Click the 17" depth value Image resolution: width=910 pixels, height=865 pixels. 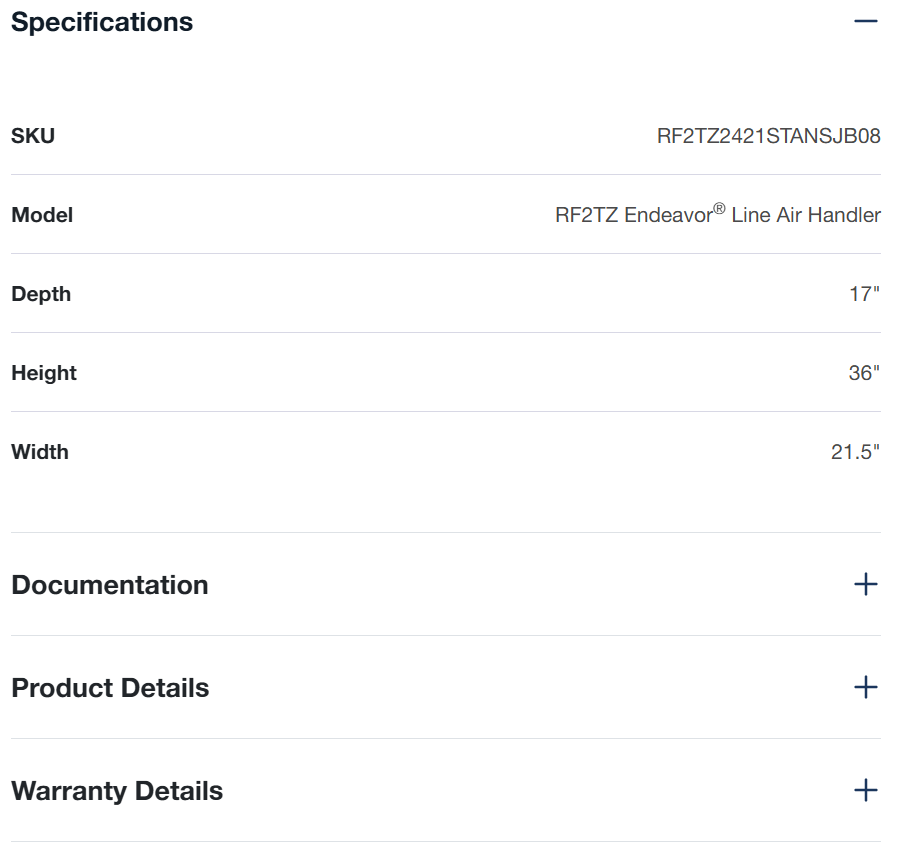point(864,294)
